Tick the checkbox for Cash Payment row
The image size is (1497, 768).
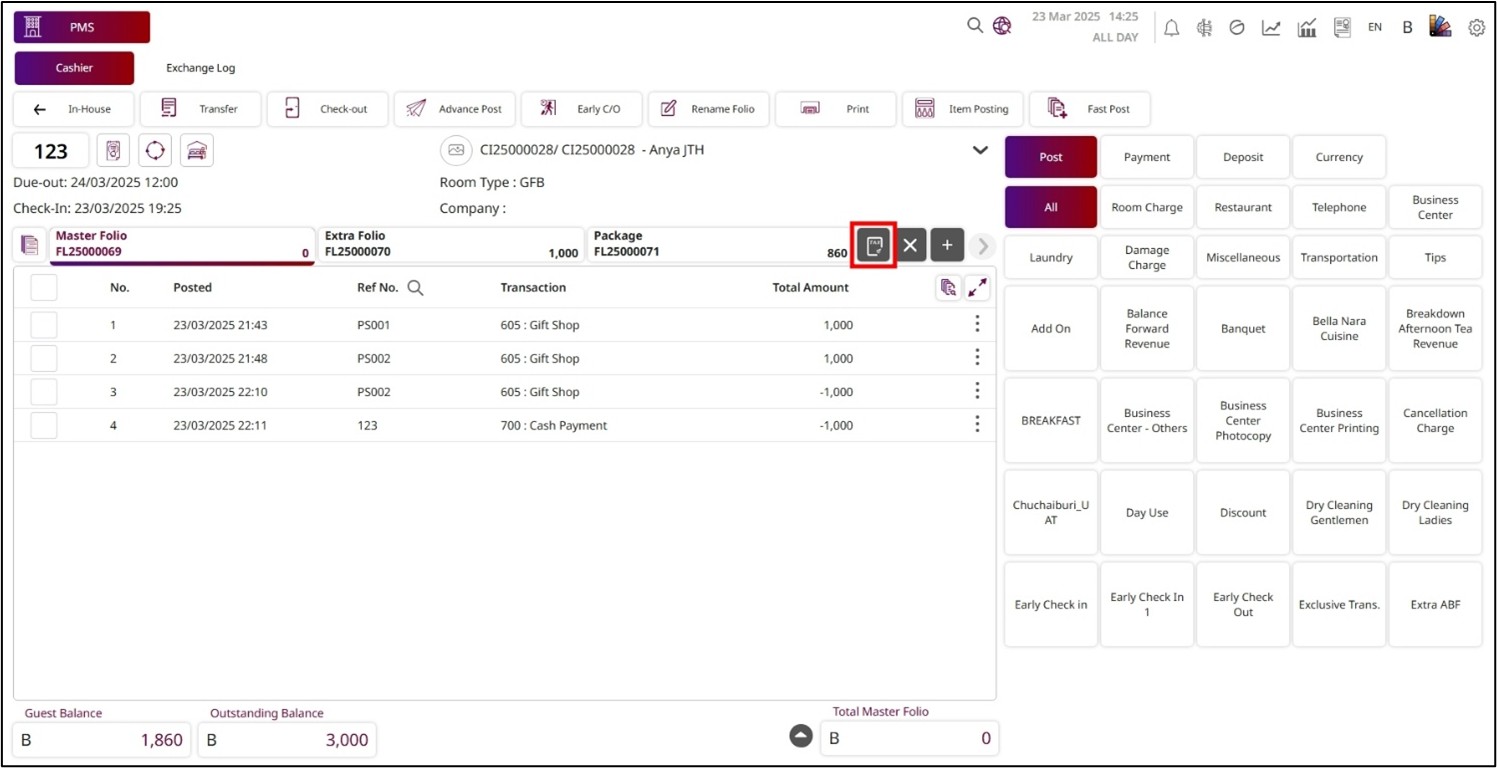(x=44, y=425)
